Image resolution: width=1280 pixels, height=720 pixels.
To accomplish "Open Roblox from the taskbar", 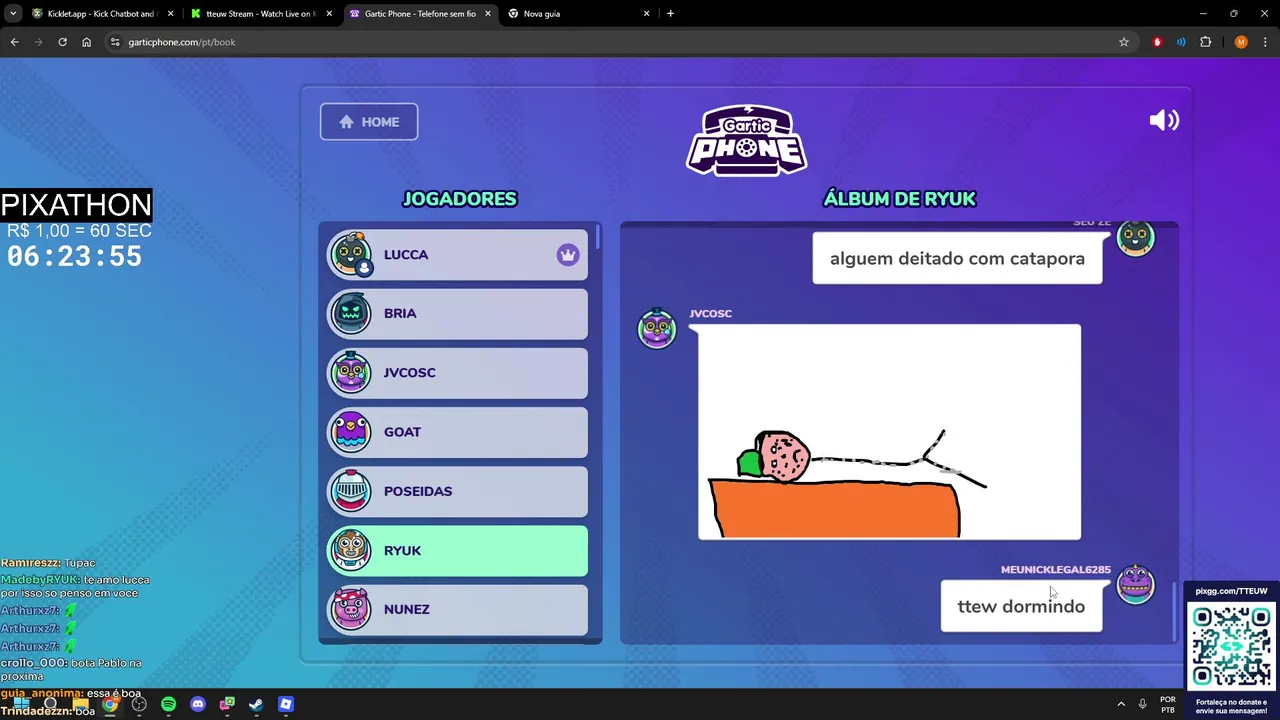I will [286, 704].
